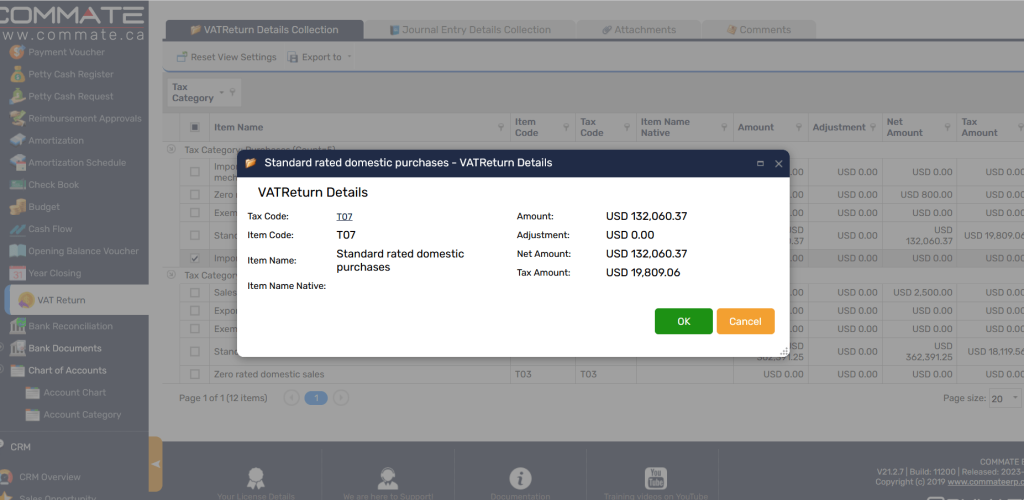1024x500 pixels.
Task: Uncheck the selected row checkbox
Action: coord(194,258)
